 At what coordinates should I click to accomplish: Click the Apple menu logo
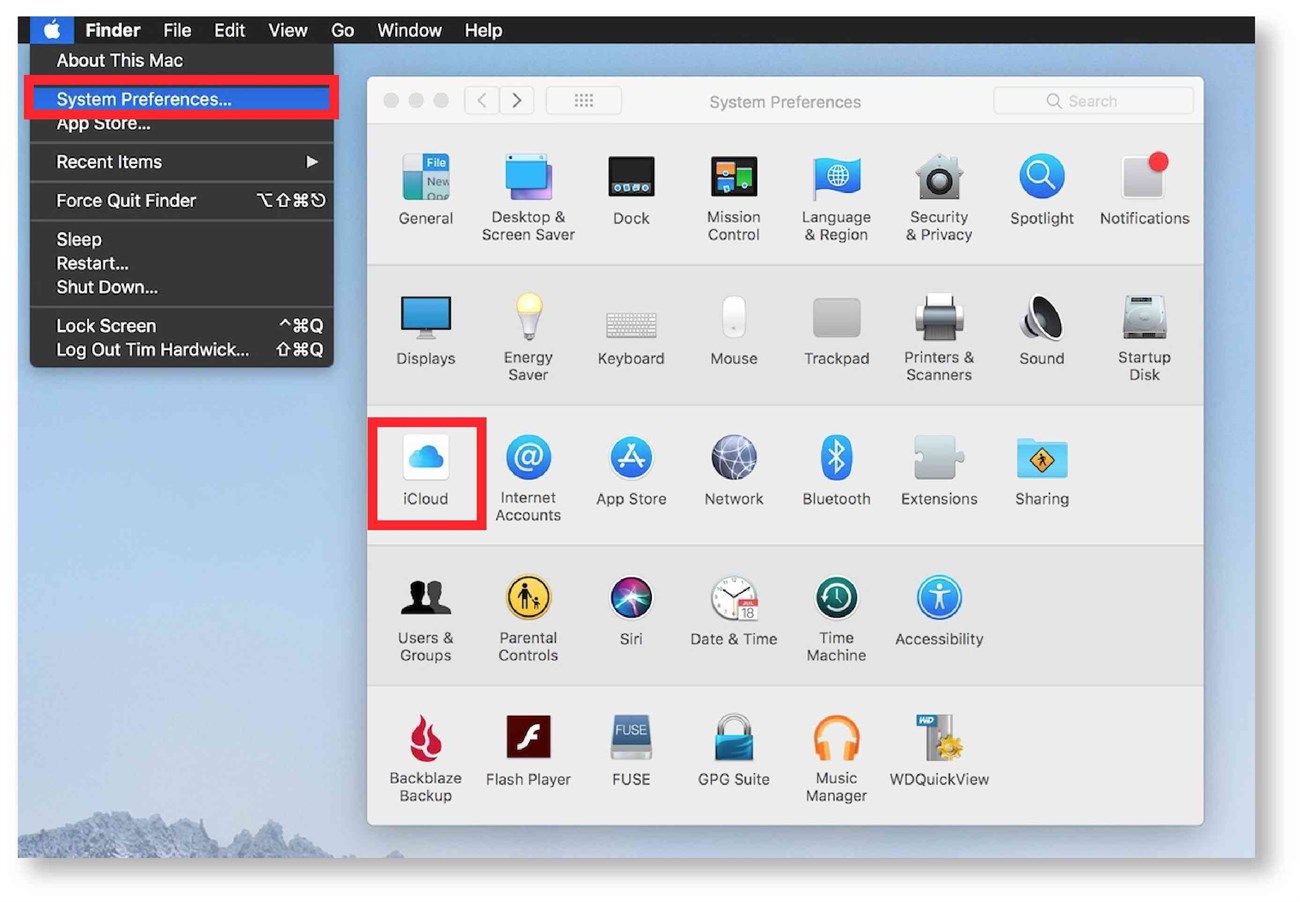(x=52, y=30)
